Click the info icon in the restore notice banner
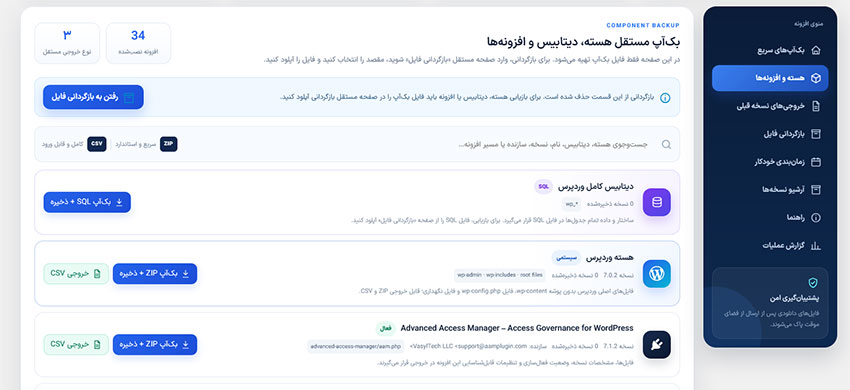 [665, 98]
